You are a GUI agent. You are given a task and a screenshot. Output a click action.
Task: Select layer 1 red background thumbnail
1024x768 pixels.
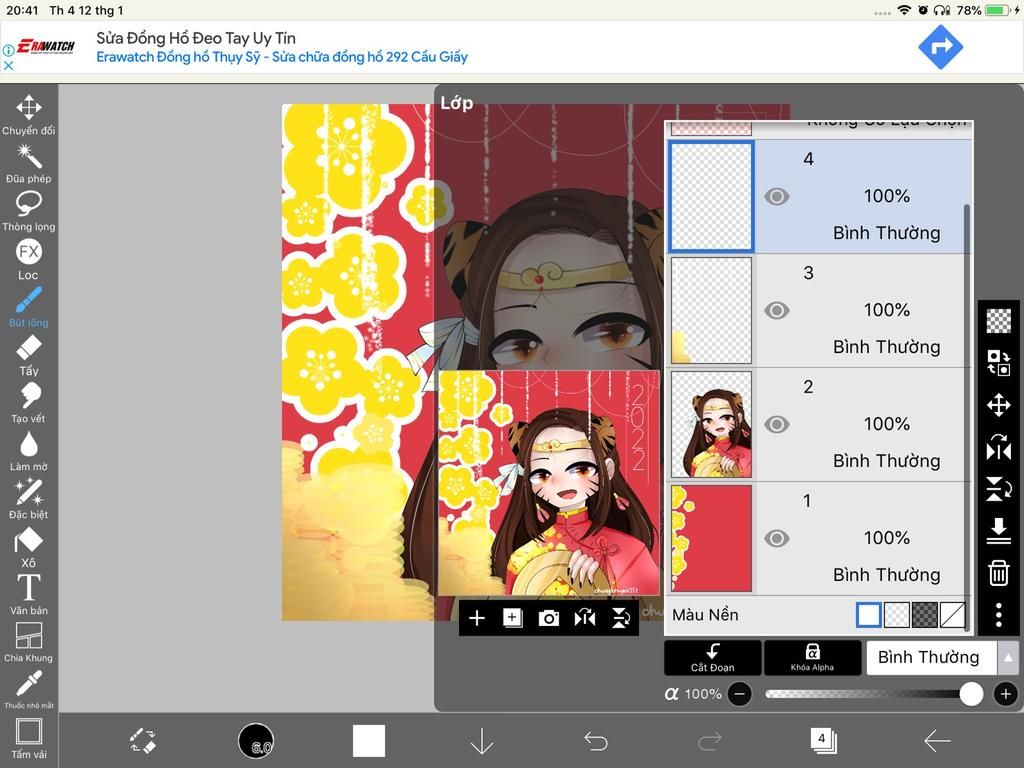(712, 538)
